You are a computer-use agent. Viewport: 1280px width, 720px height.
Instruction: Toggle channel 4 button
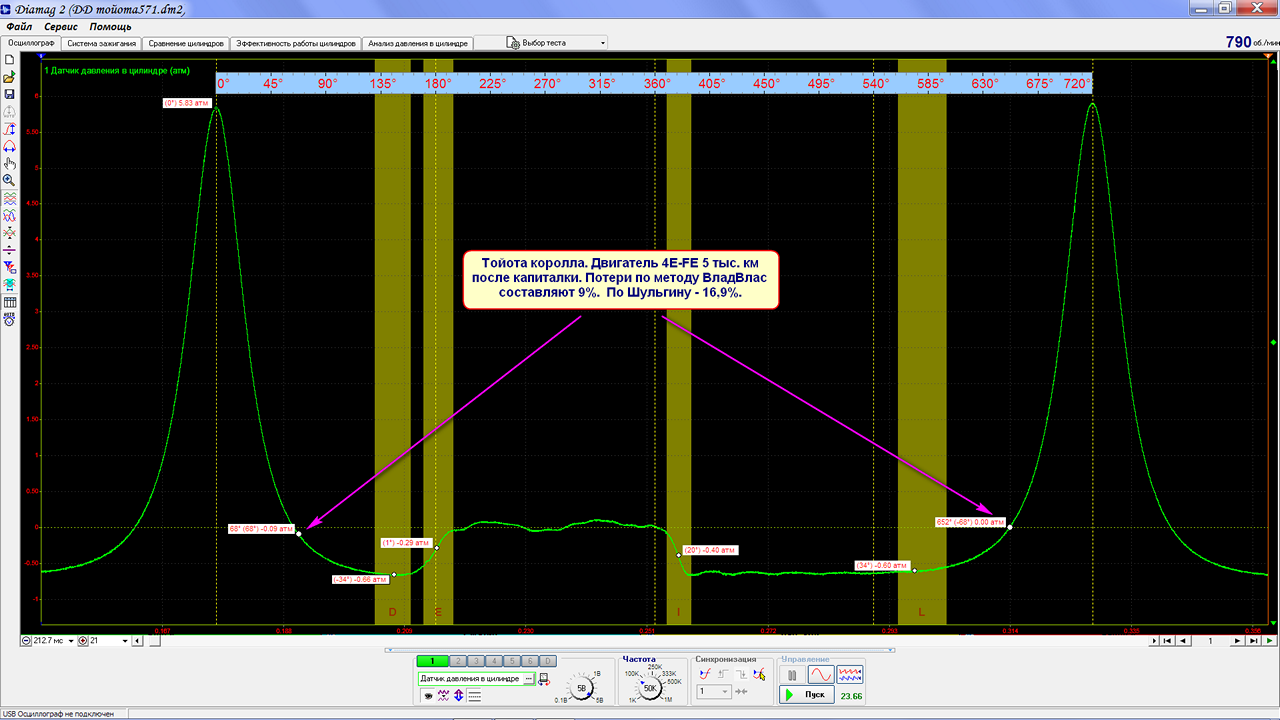pyautogui.click(x=494, y=661)
